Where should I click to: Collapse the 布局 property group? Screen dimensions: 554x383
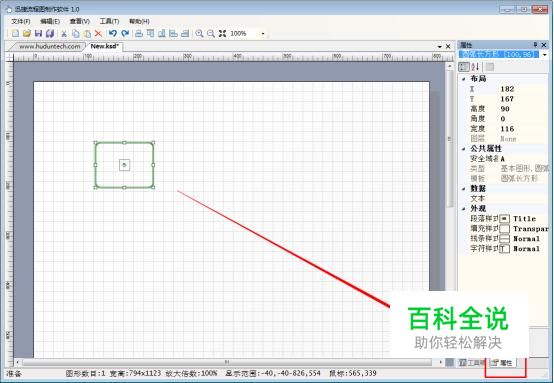[464, 79]
